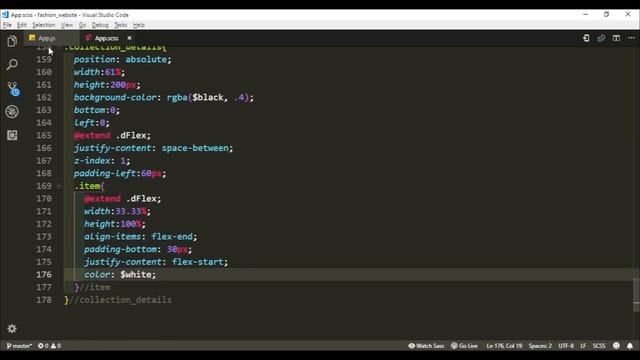Open the Go menu
Screen dimensions: 640x360
point(82,25)
